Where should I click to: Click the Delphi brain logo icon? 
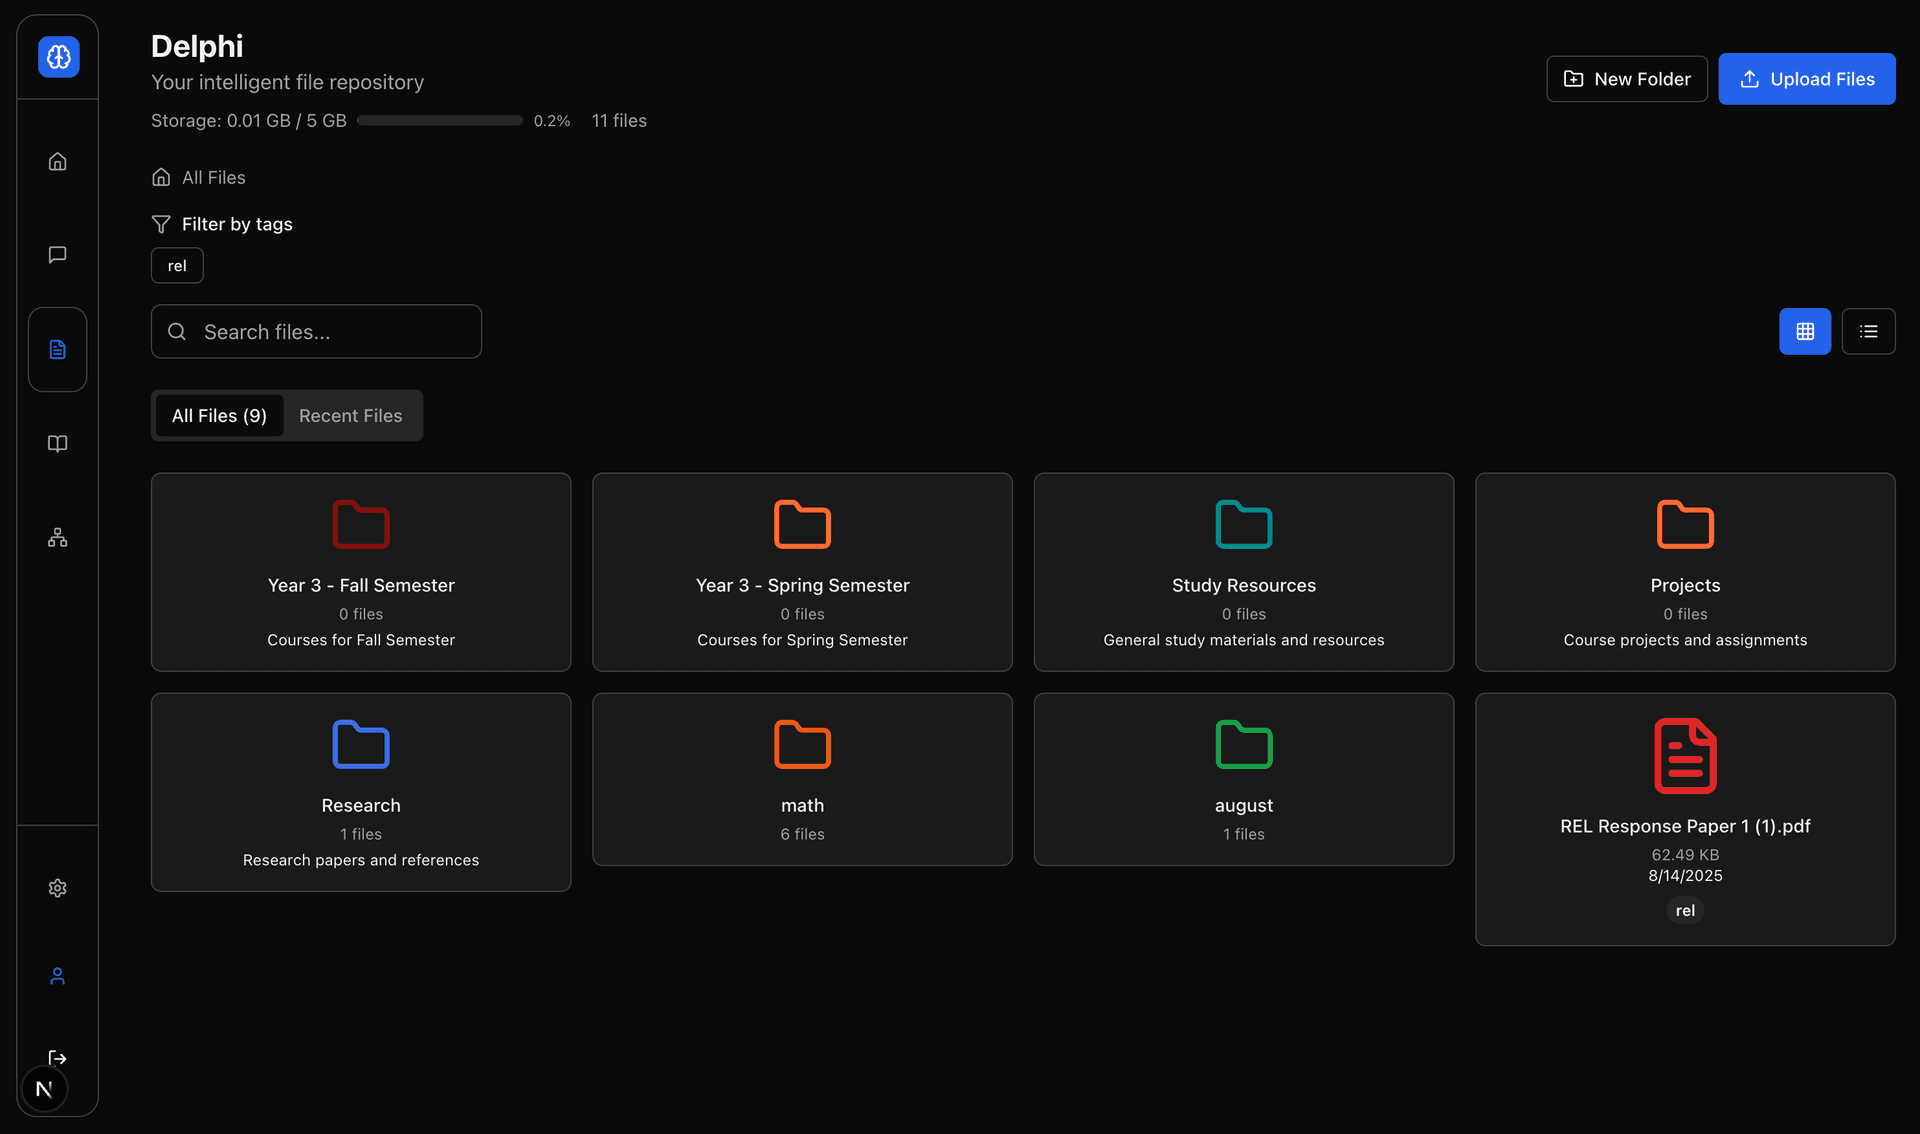coord(58,57)
